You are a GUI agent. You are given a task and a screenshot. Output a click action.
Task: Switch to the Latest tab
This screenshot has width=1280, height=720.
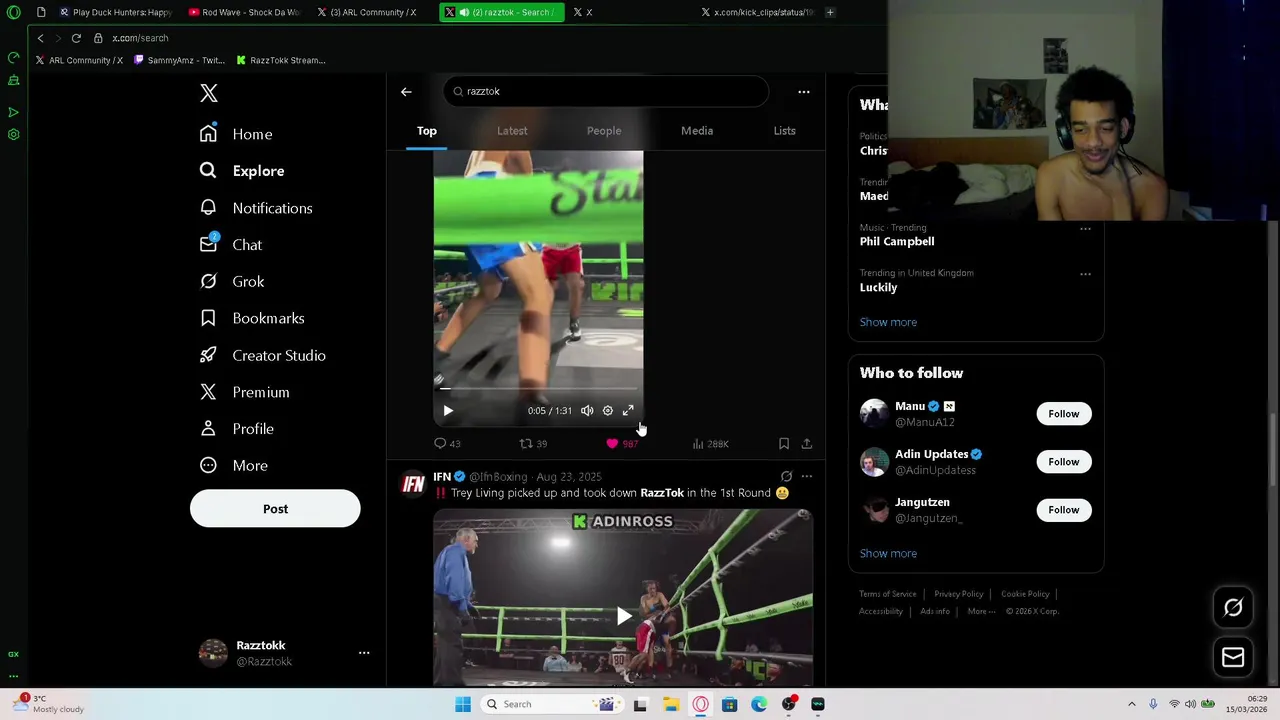(512, 131)
